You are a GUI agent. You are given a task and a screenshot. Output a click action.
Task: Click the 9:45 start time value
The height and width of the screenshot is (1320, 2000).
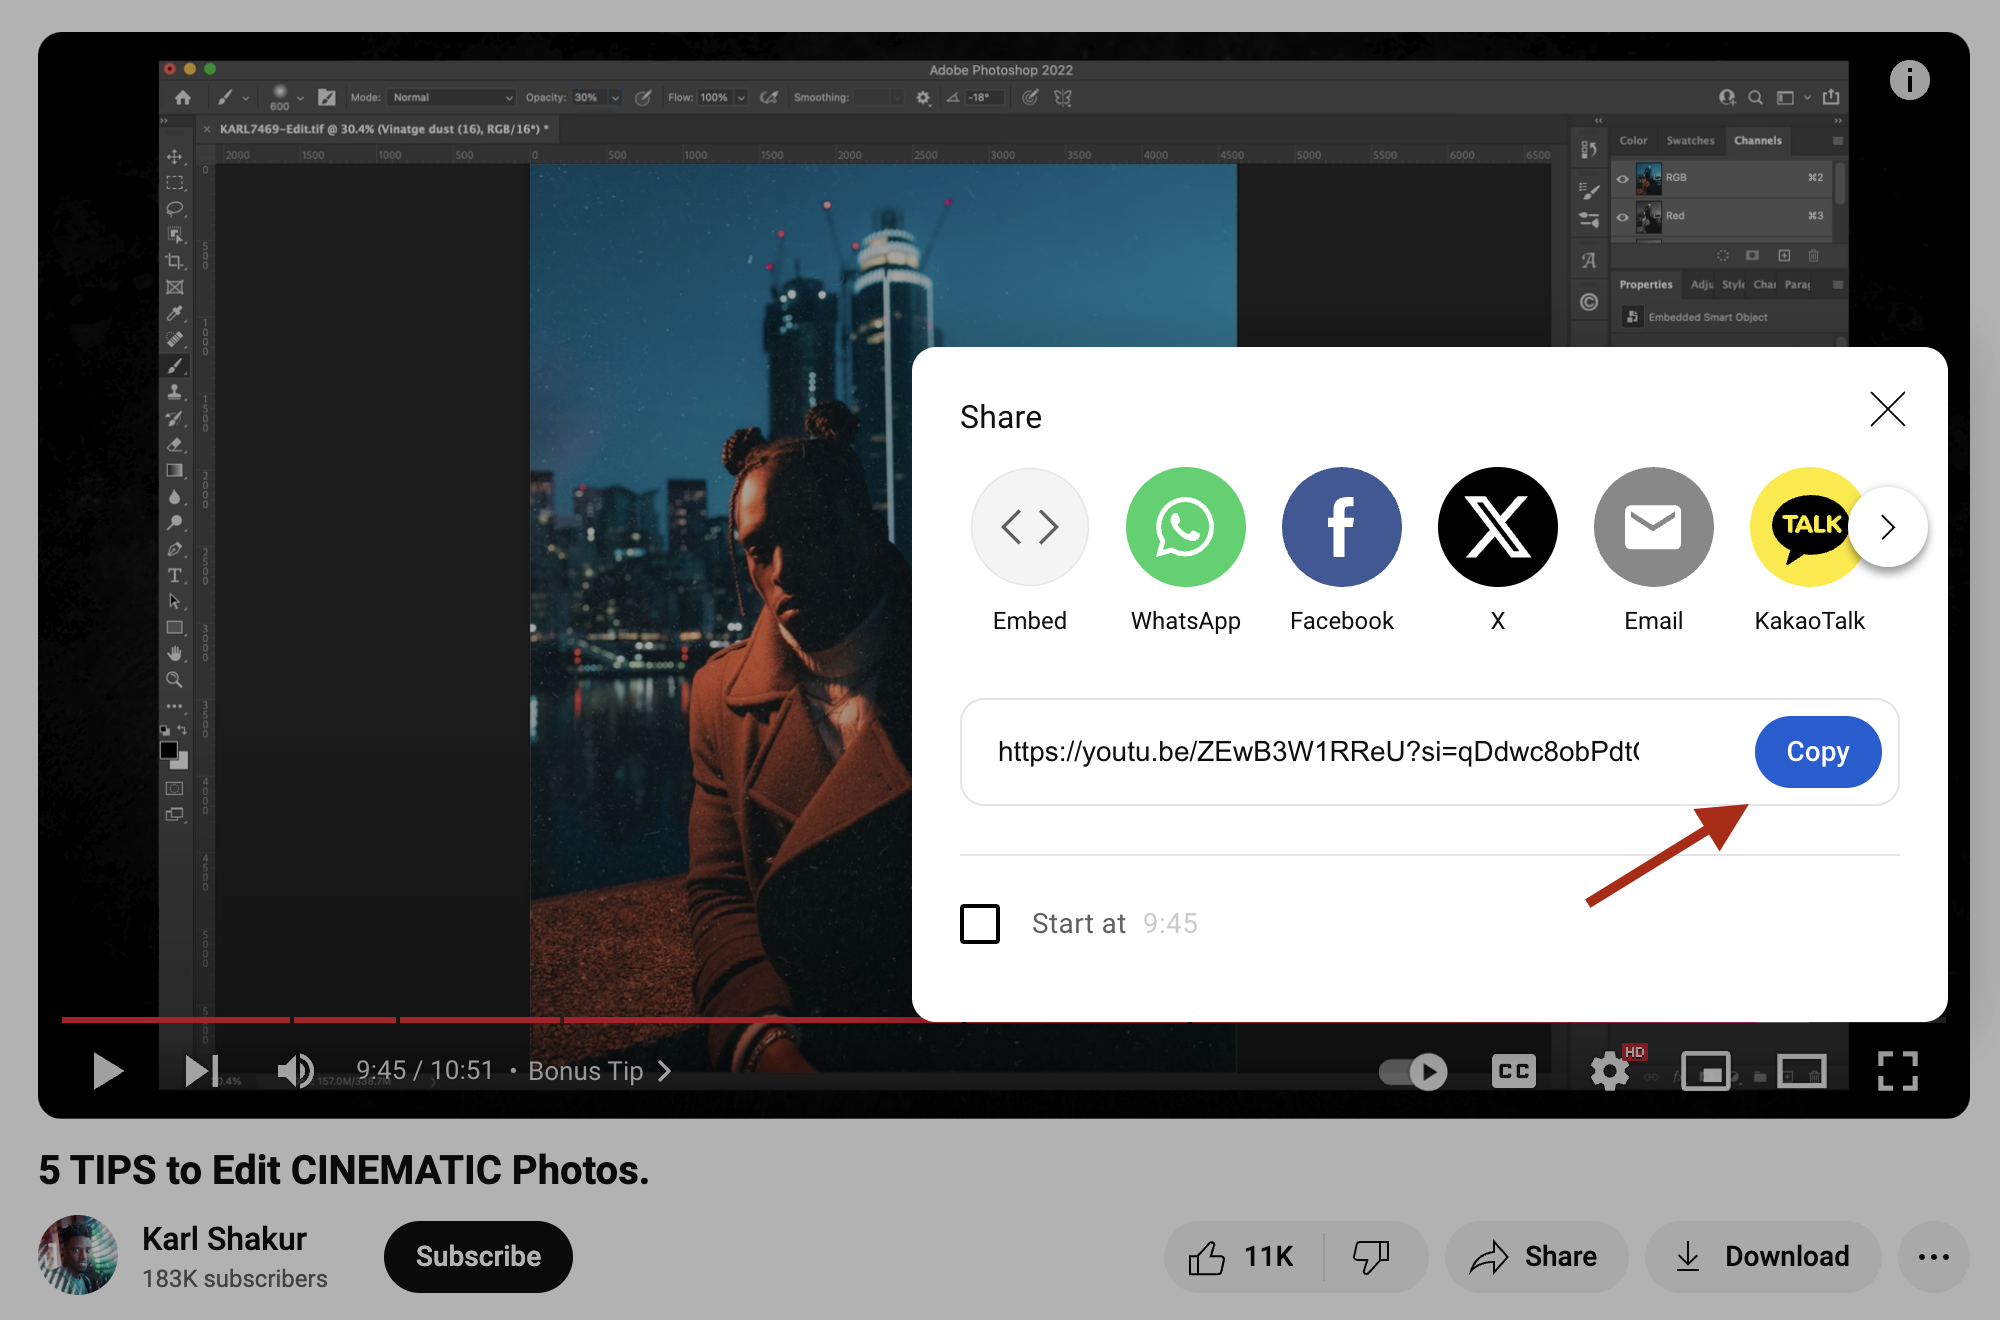coord(1169,923)
